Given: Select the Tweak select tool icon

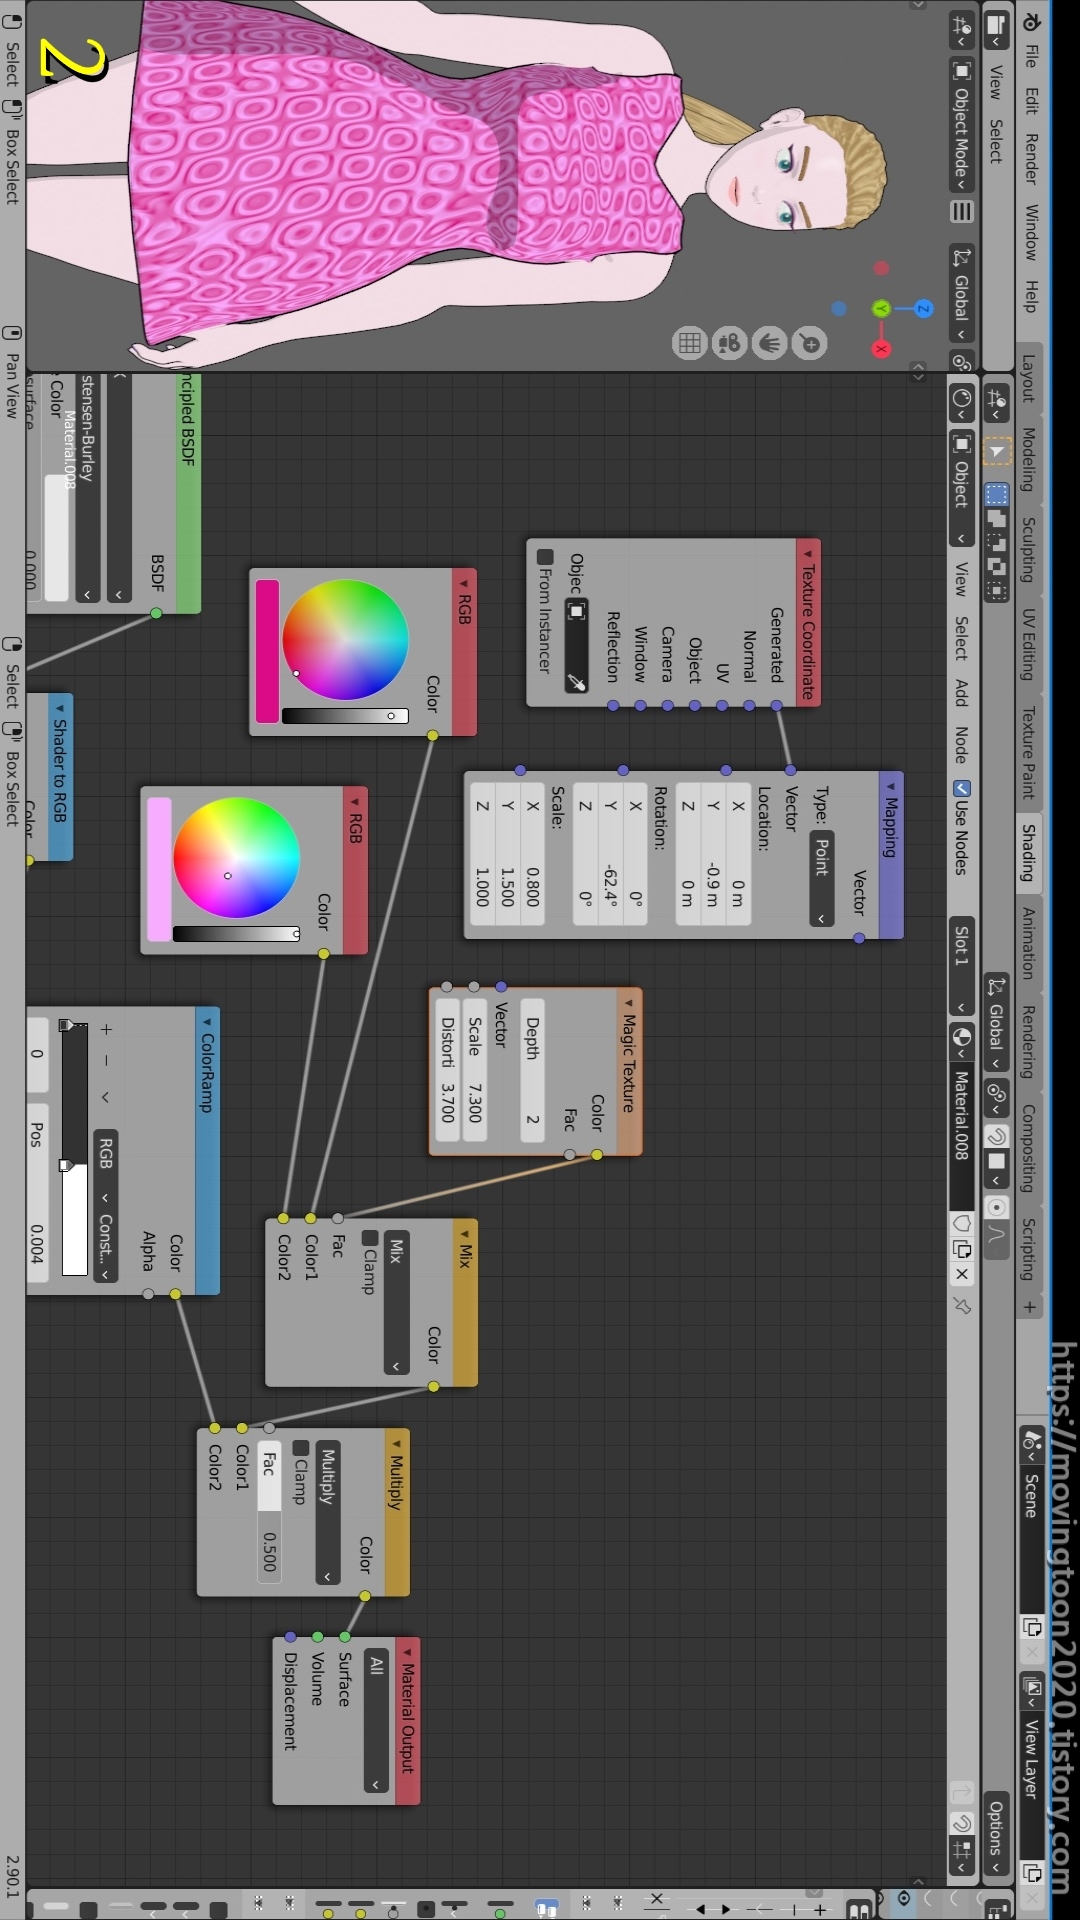Looking at the screenshot, I should tap(997, 452).
